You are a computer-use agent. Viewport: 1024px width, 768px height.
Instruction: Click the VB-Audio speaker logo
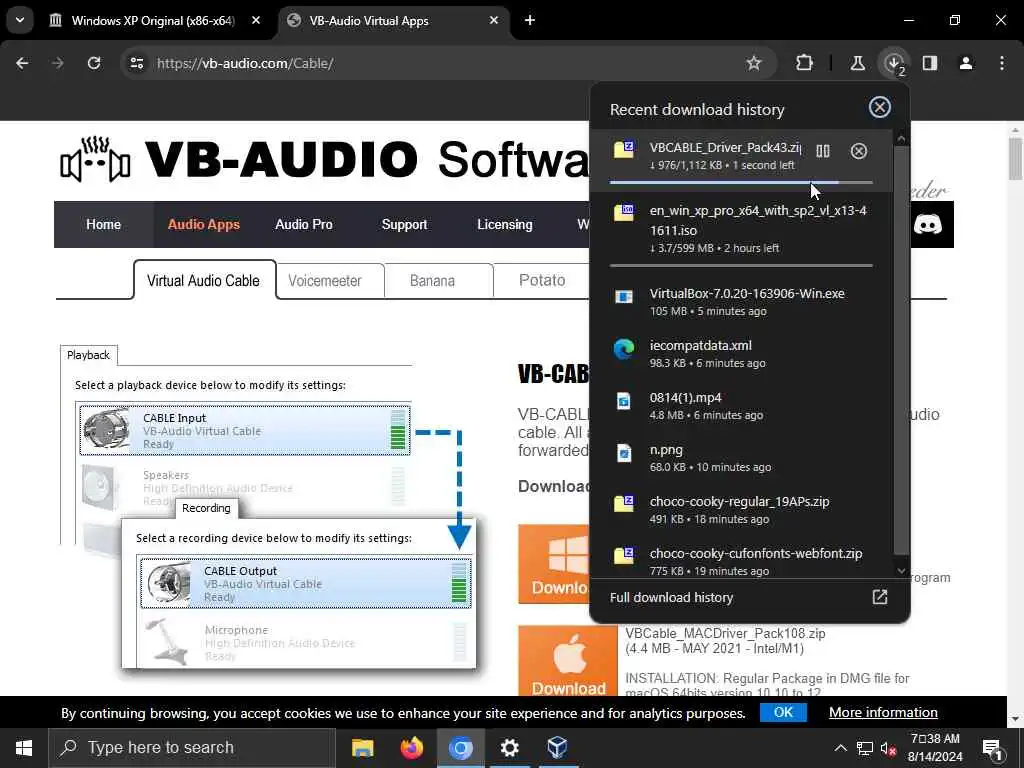(95, 159)
